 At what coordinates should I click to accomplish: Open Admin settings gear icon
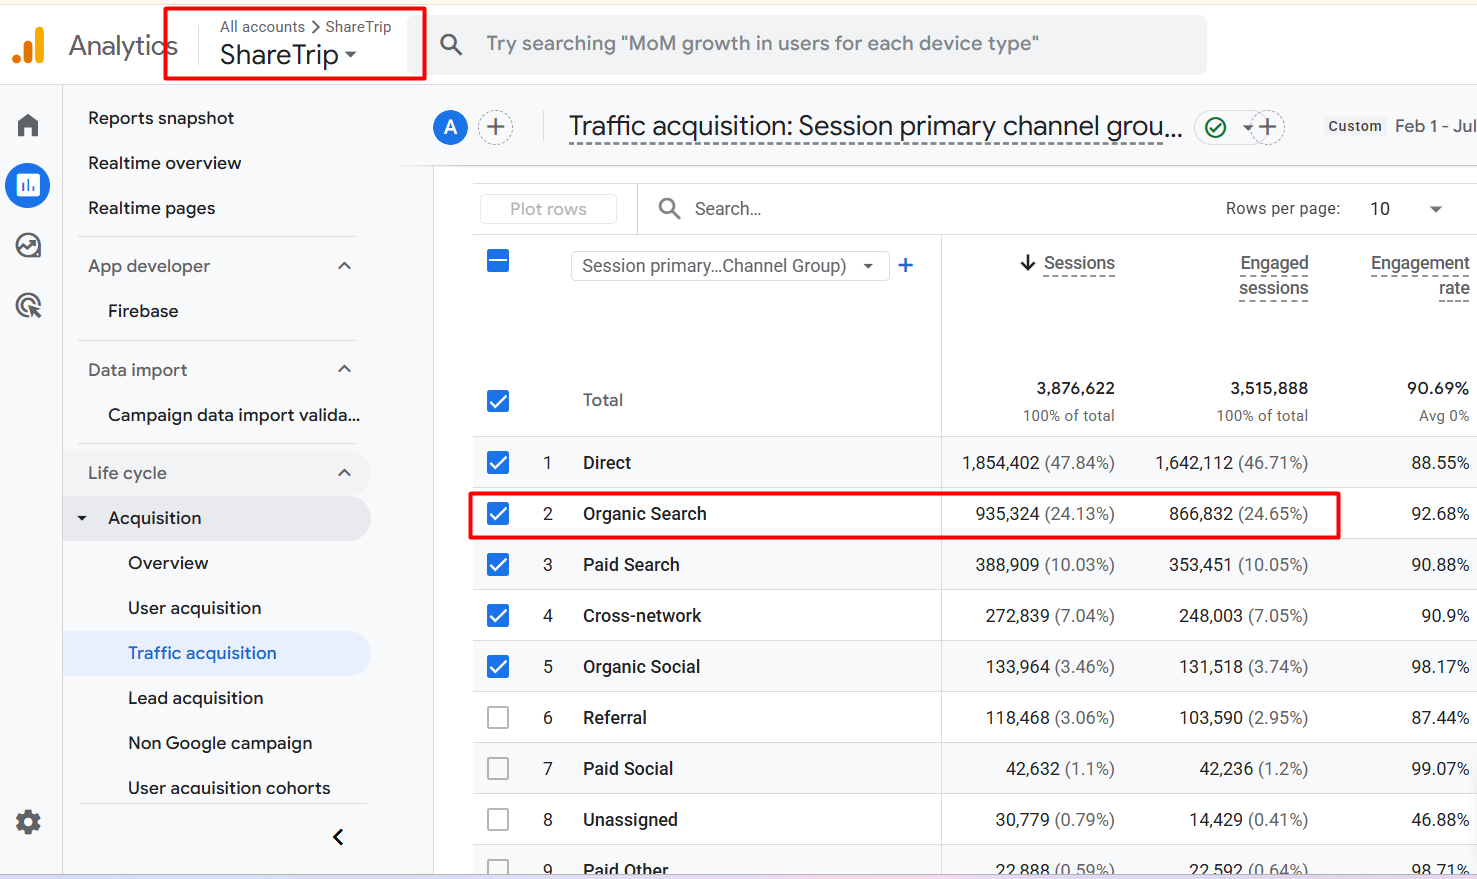click(x=28, y=822)
